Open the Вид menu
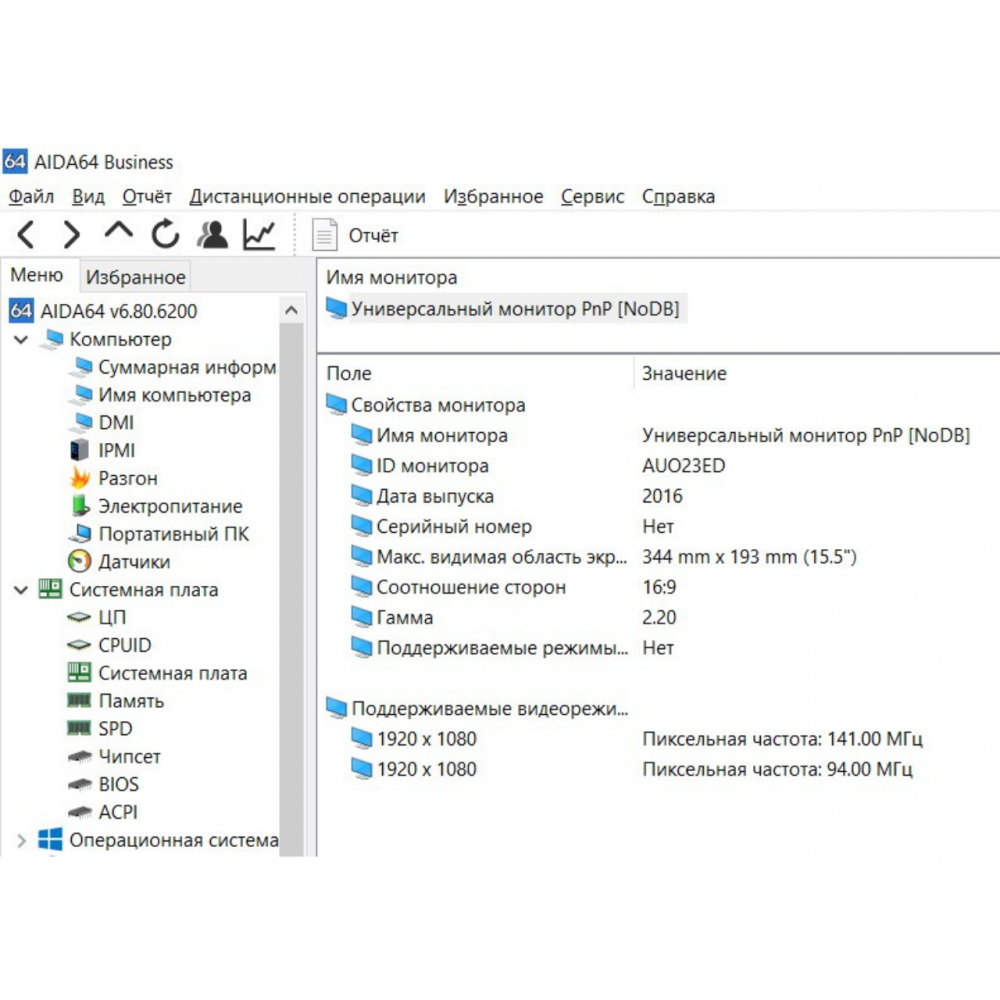Viewport: 1000px width, 1000px height. (x=88, y=196)
